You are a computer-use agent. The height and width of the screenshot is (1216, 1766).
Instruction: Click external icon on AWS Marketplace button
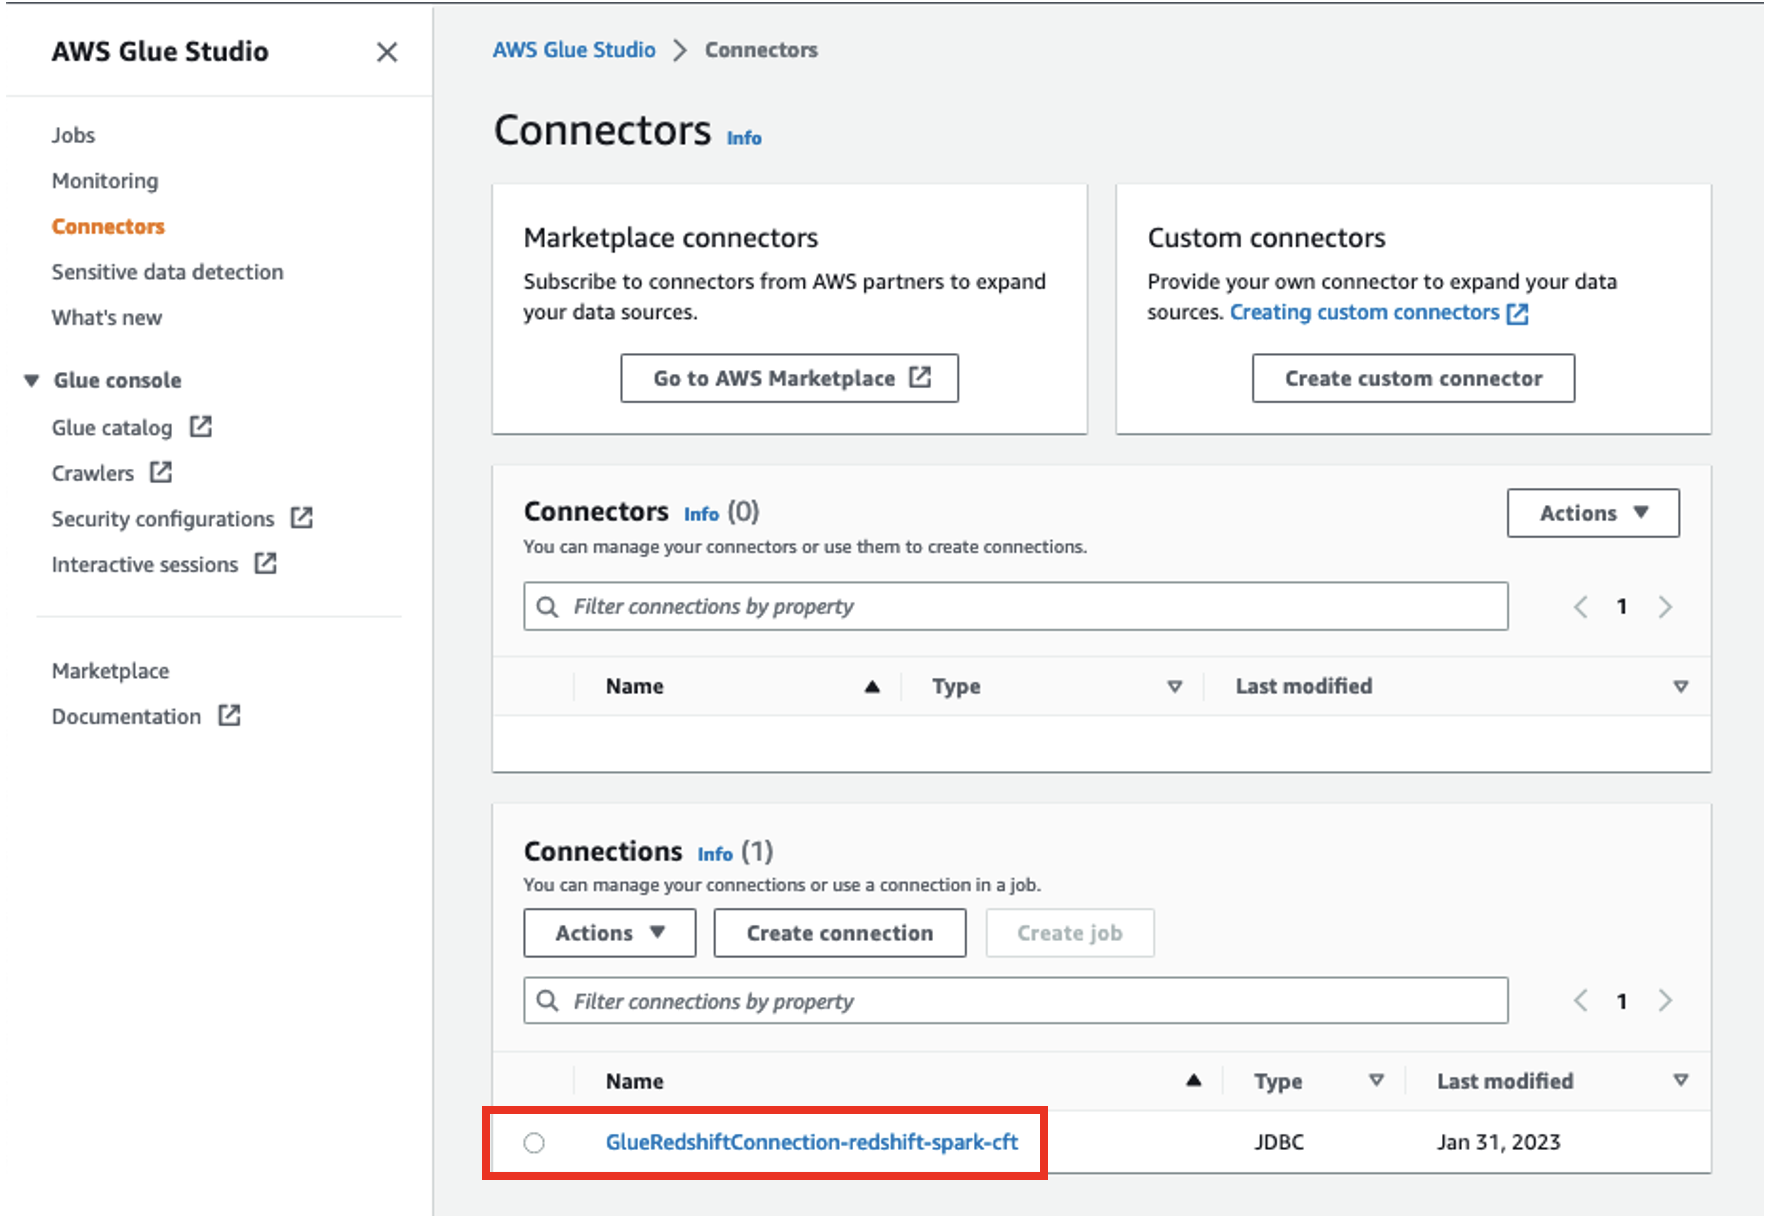coord(920,377)
